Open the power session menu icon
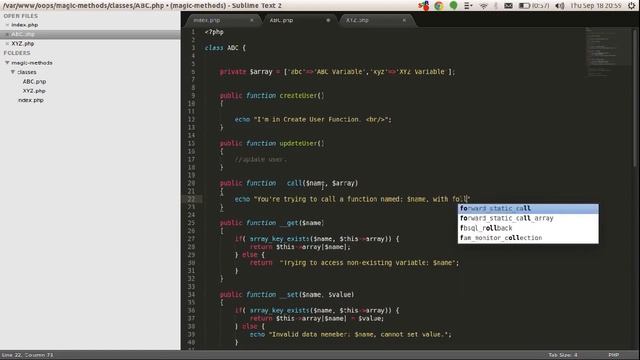640x360 pixels. pyautogui.click(x=632, y=6)
